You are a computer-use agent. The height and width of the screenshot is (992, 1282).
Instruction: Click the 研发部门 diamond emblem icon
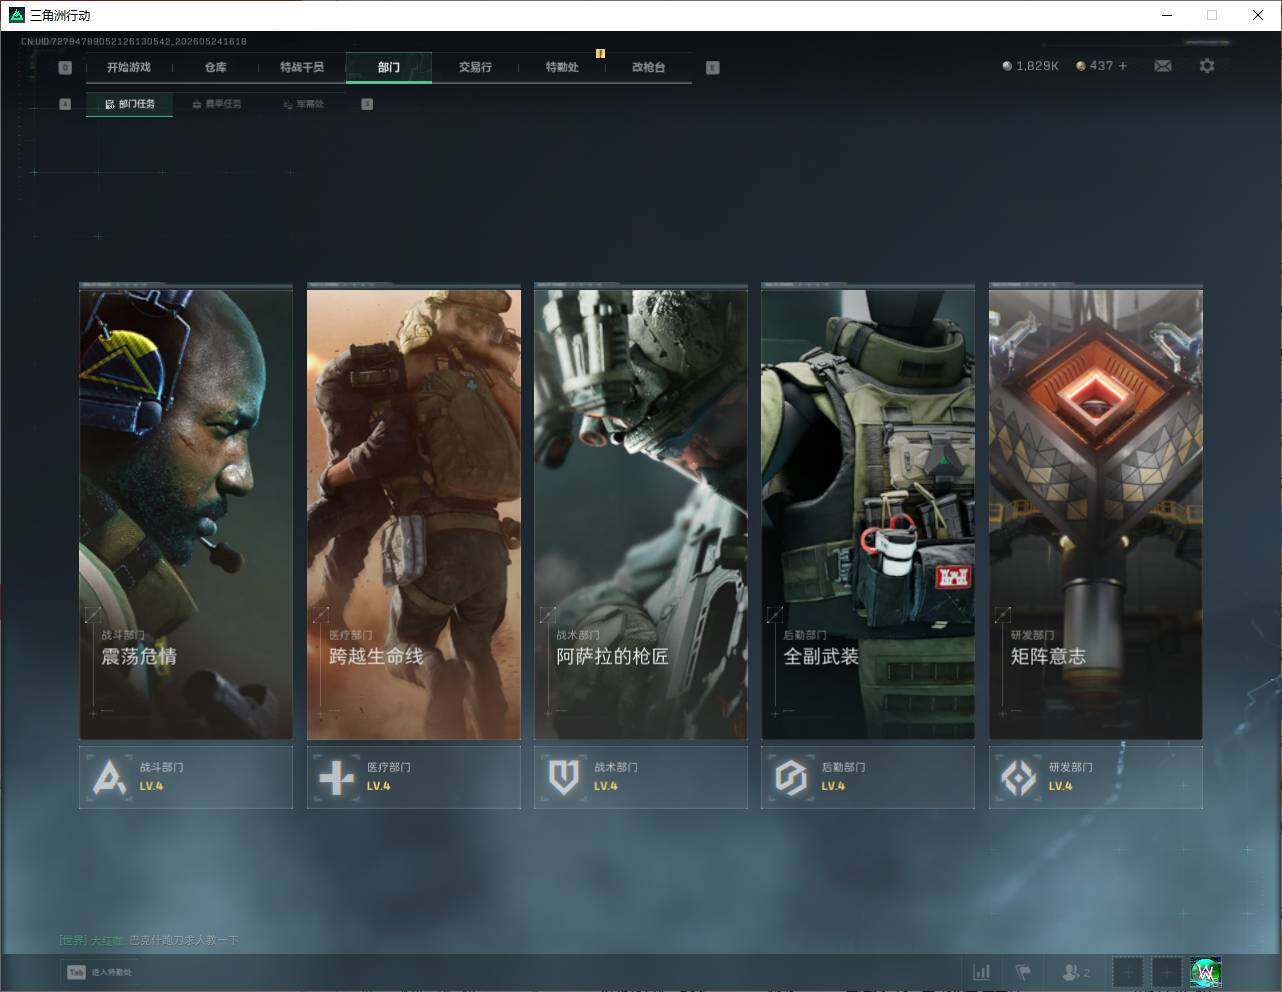coord(1019,777)
